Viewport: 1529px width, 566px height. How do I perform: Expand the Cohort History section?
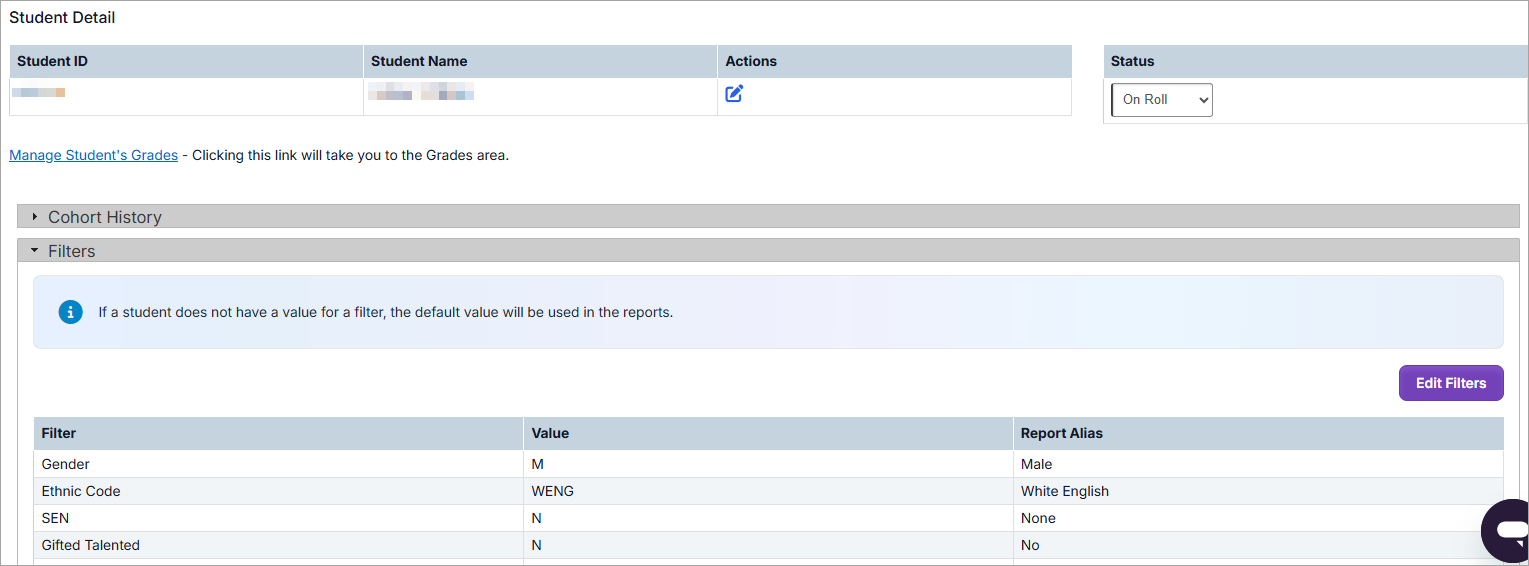pos(105,217)
